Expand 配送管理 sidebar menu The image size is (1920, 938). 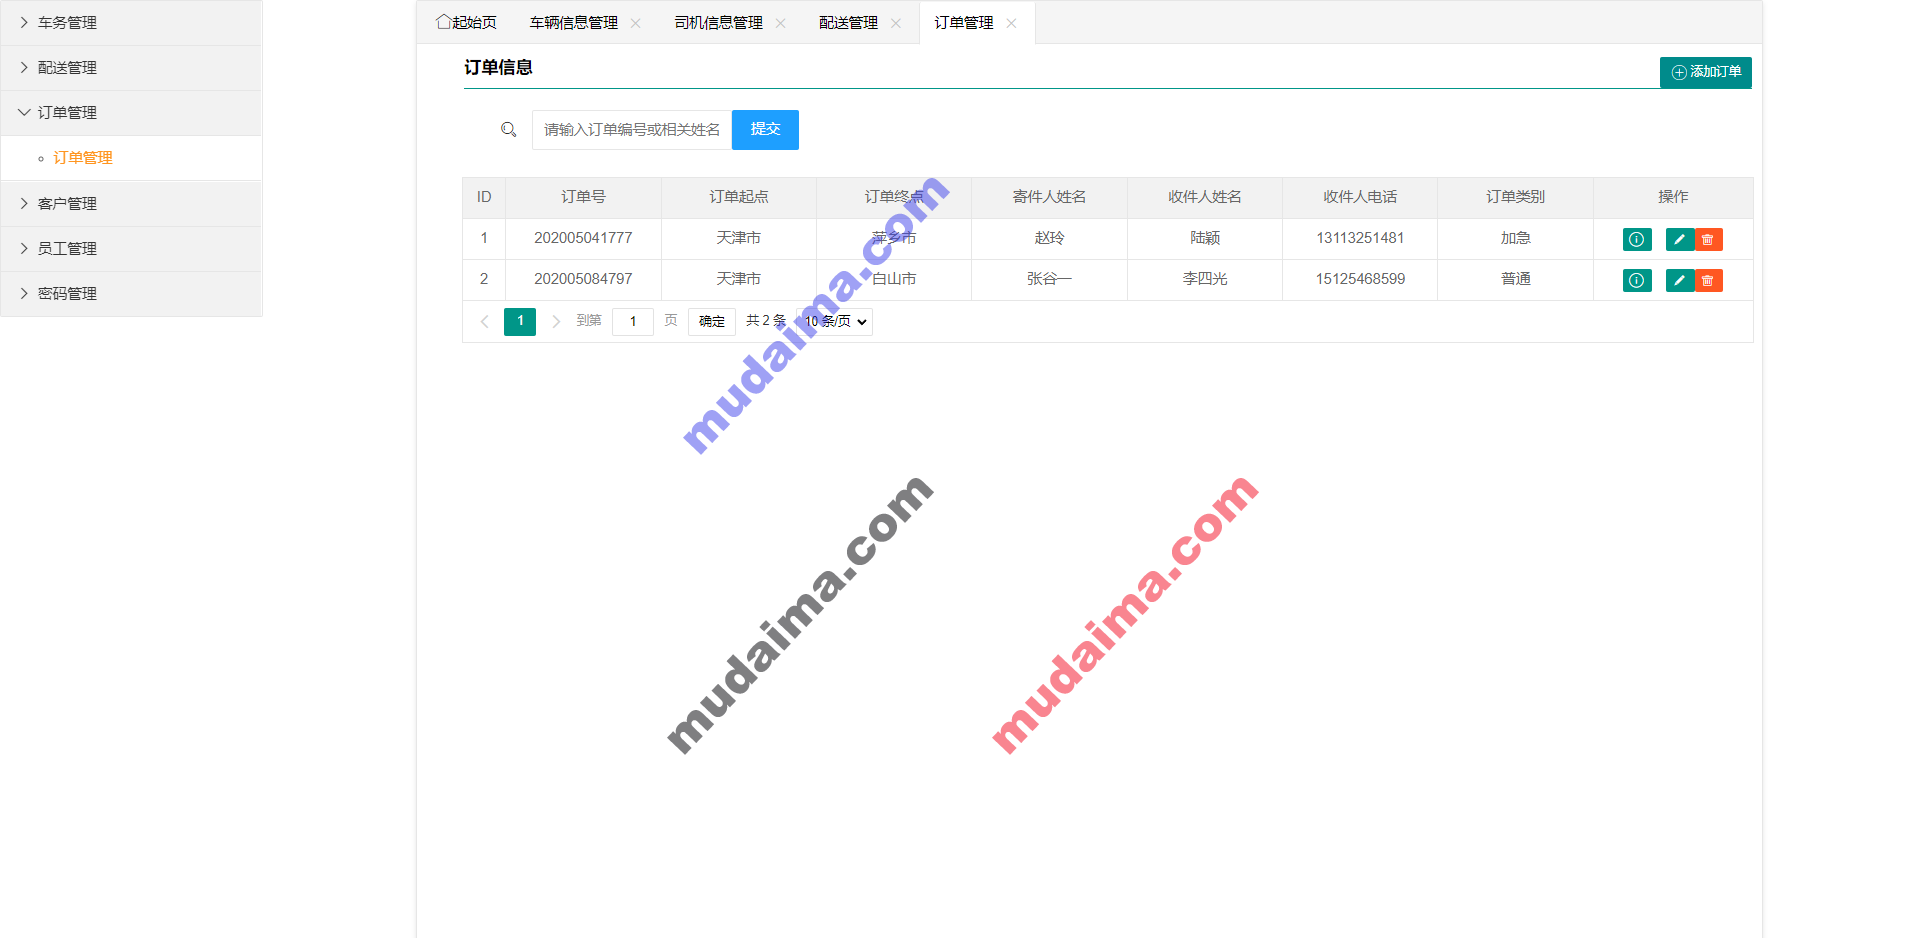coord(131,67)
